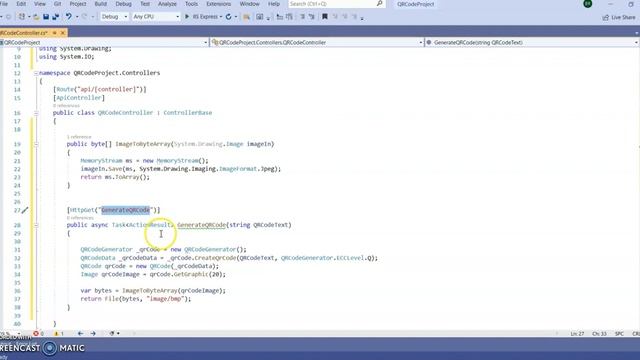The height and width of the screenshot is (360, 640).
Task: Open the Git menu
Action: [x=58, y=4]
